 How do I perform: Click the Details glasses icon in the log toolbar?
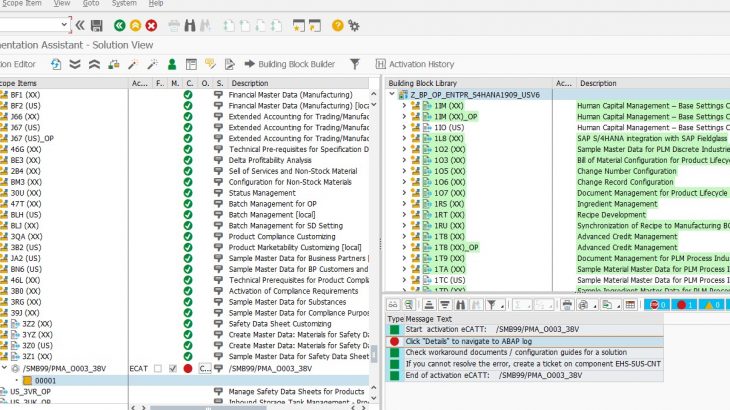392,305
